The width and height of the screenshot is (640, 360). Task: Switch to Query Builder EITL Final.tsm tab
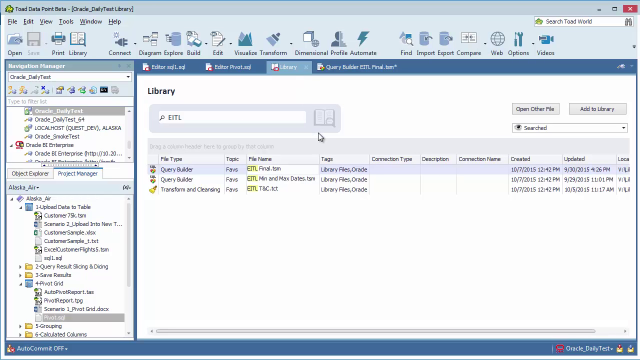pyautogui.click(x=358, y=67)
